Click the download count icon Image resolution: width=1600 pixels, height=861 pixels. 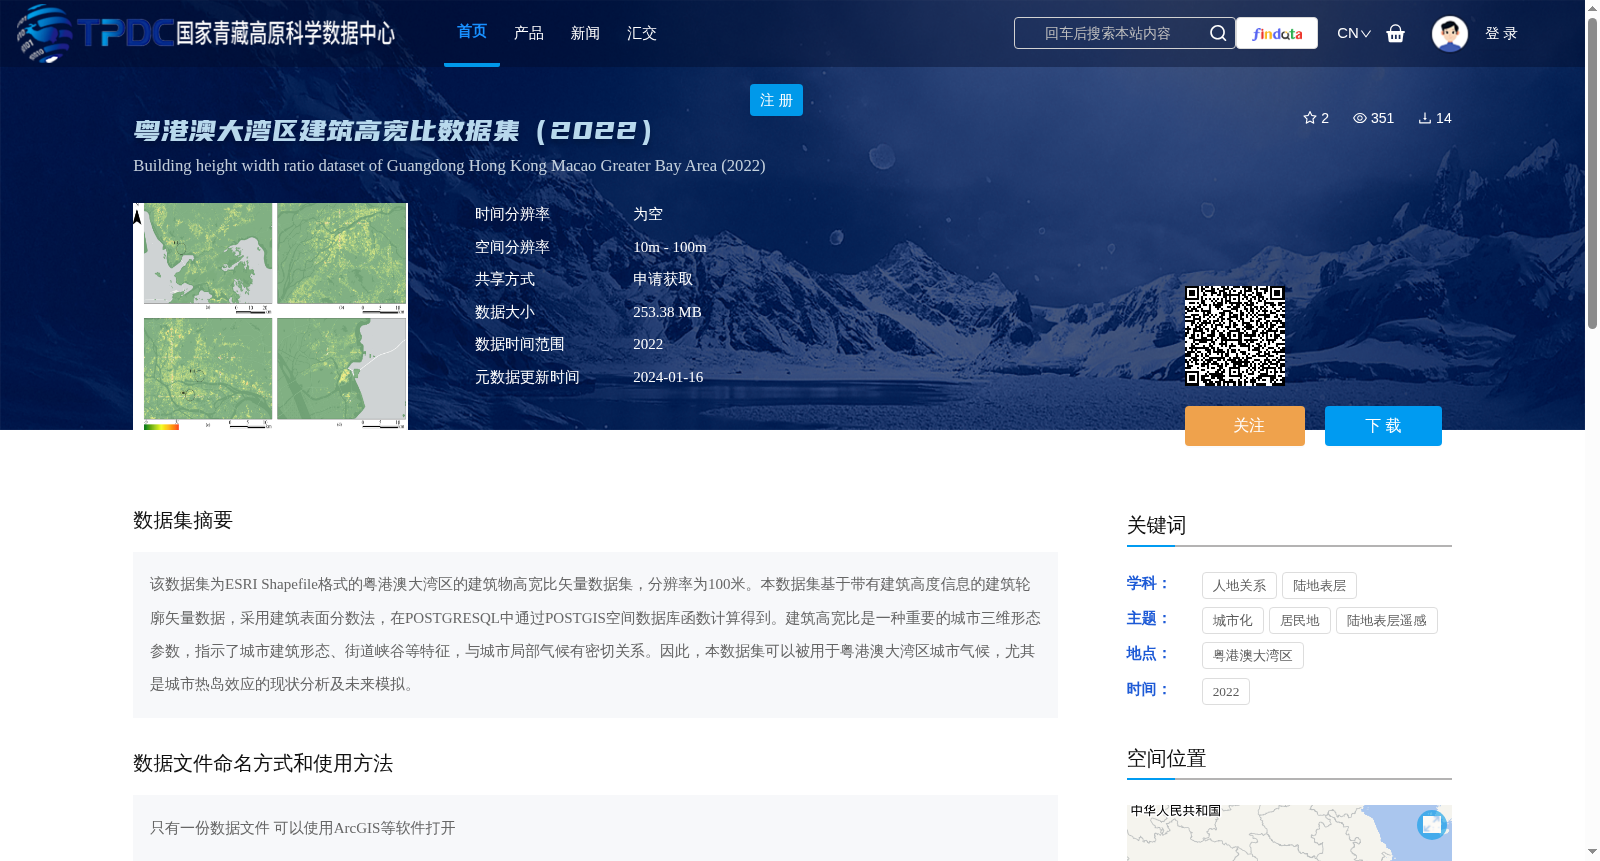pos(1425,118)
